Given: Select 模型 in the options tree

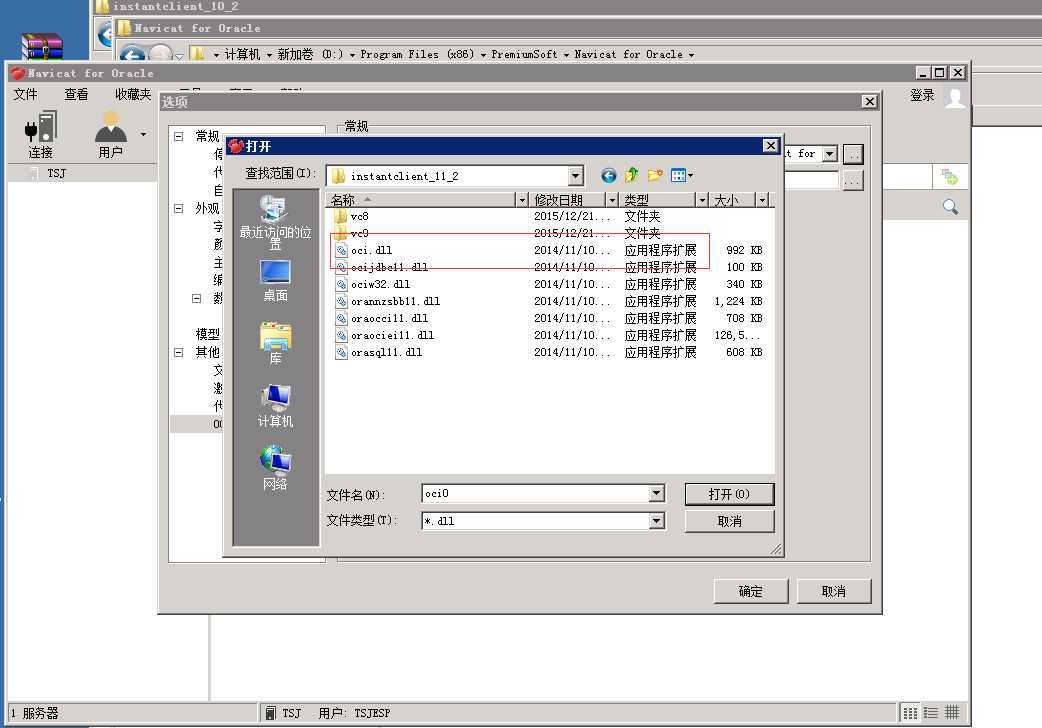Looking at the screenshot, I should [x=207, y=334].
